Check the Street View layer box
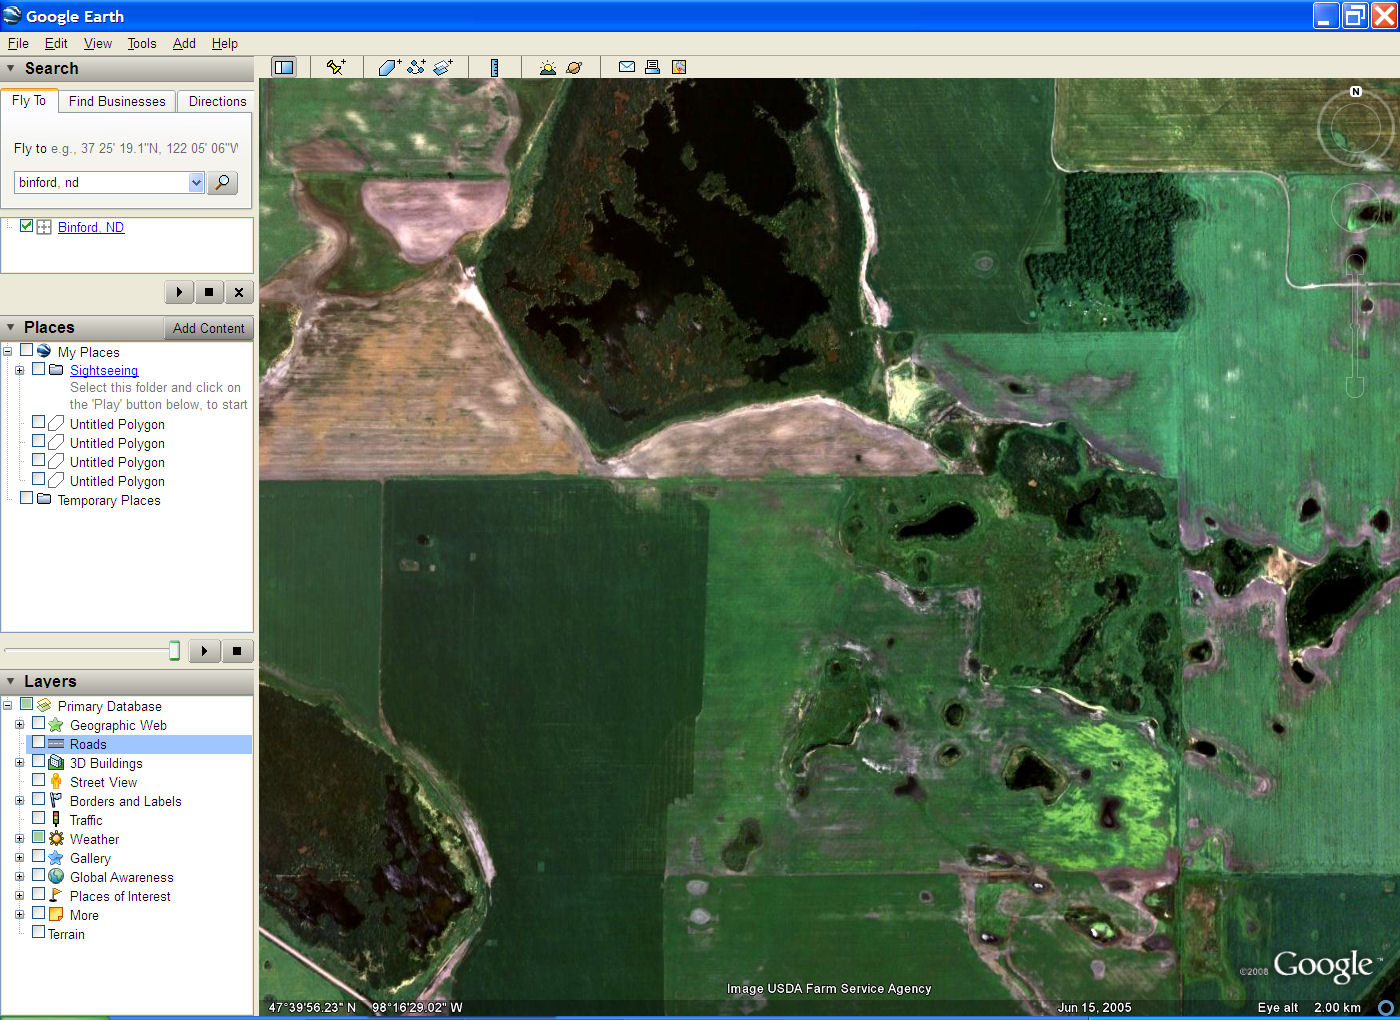The height and width of the screenshot is (1020, 1400). coord(38,781)
